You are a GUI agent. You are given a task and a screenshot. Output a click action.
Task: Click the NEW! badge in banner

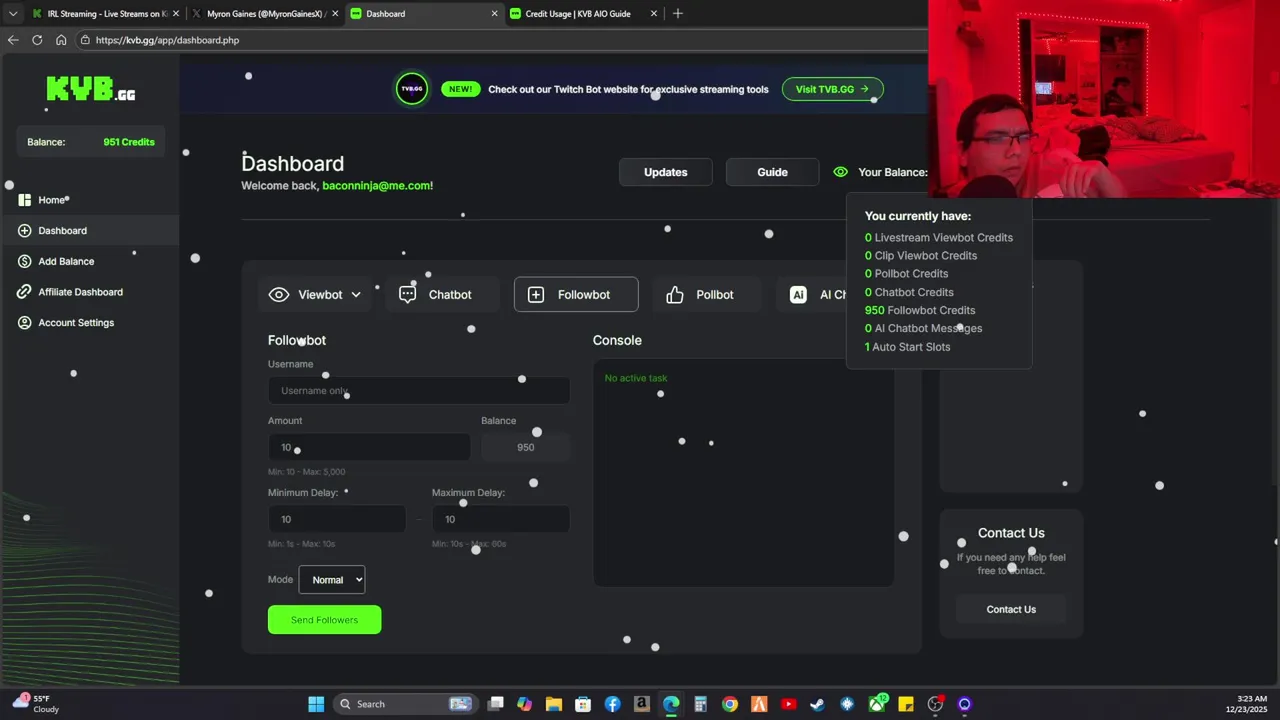460,89
